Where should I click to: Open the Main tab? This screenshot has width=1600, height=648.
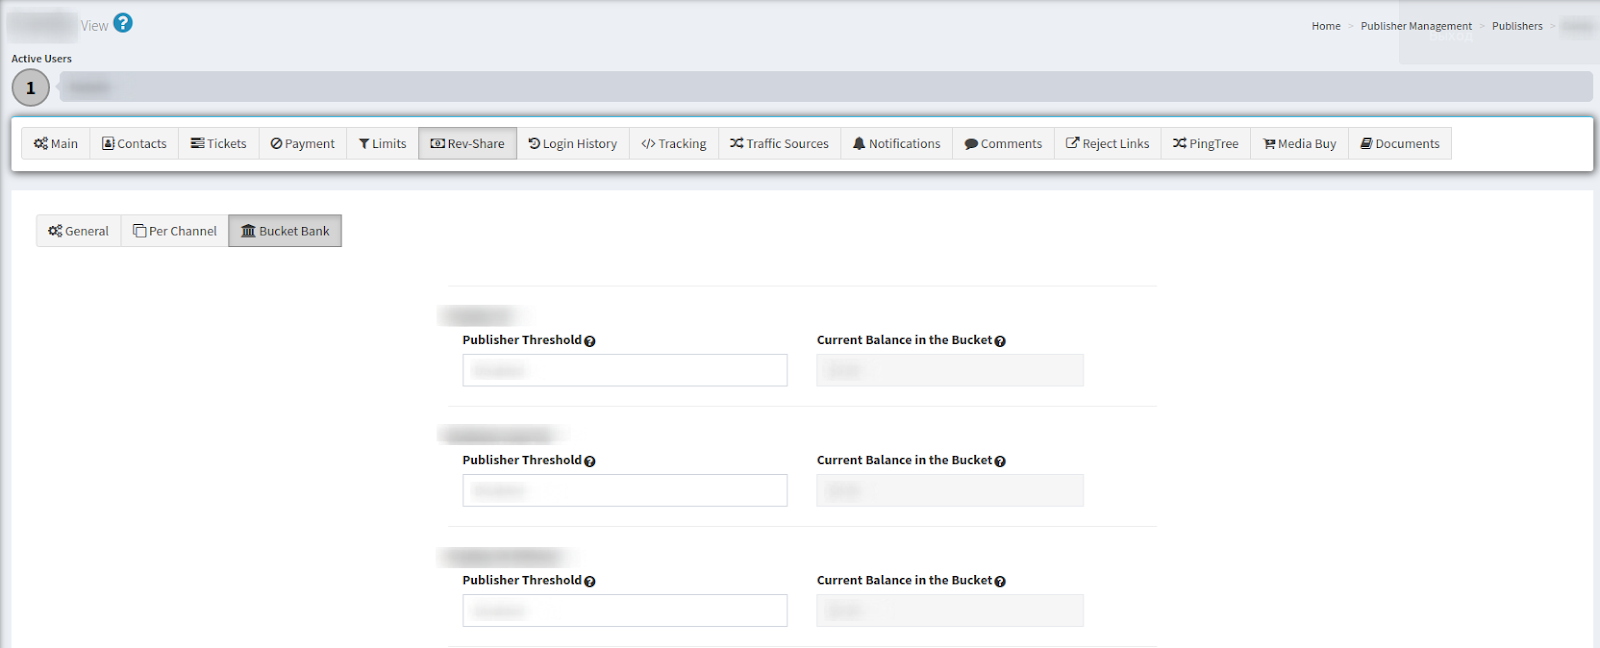(56, 144)
